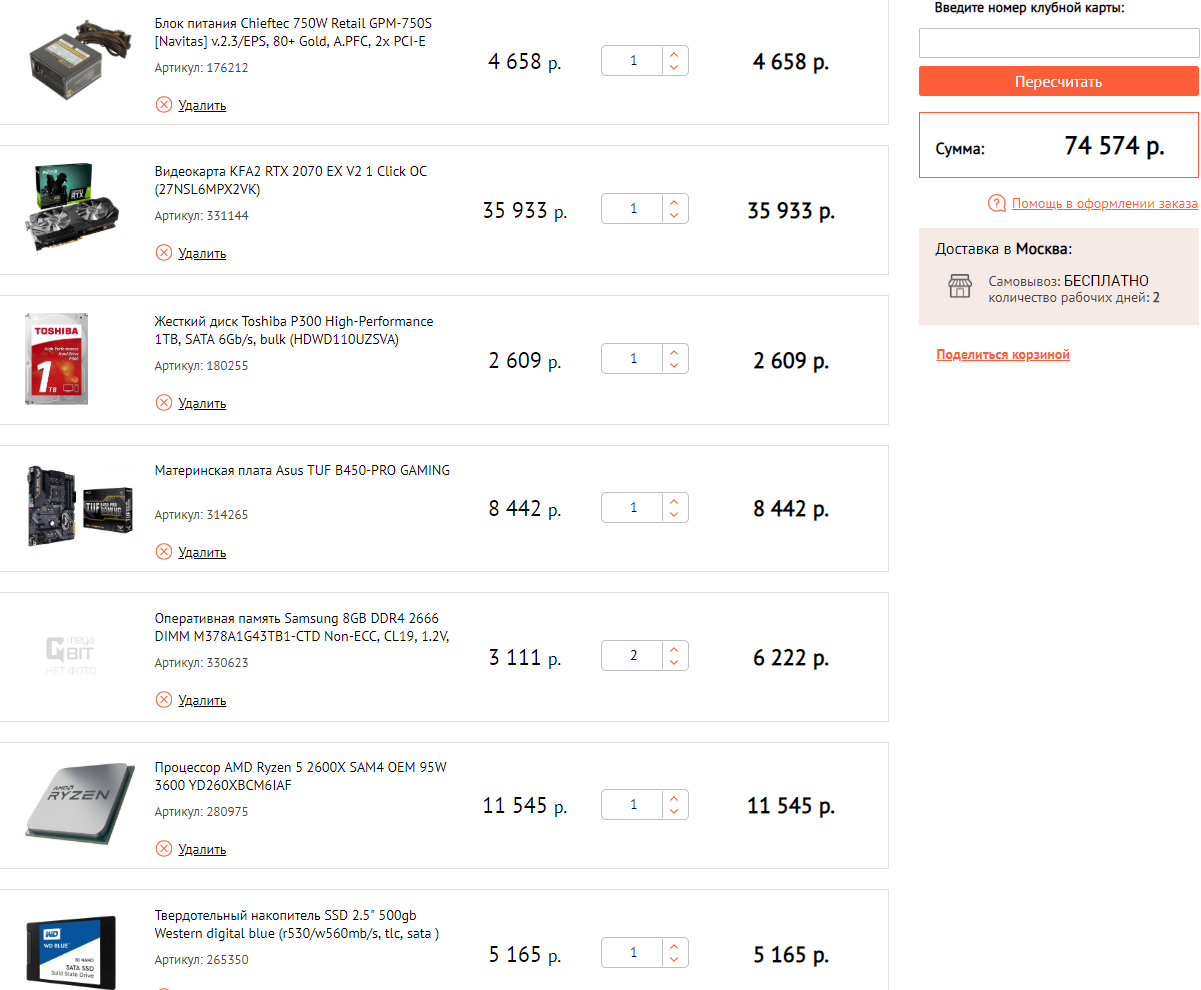Click the delete icon for KFA2 RTX 2070
Viewport: 1201px width, 990px height.
tap(164, 253)
